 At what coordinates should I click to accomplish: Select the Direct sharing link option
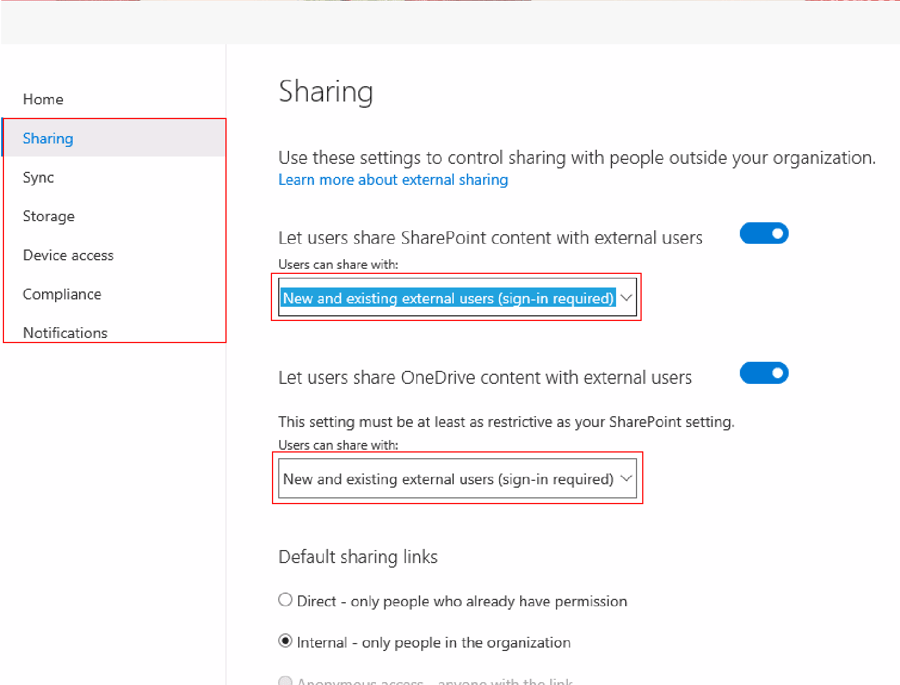click(x=285, y=599)
